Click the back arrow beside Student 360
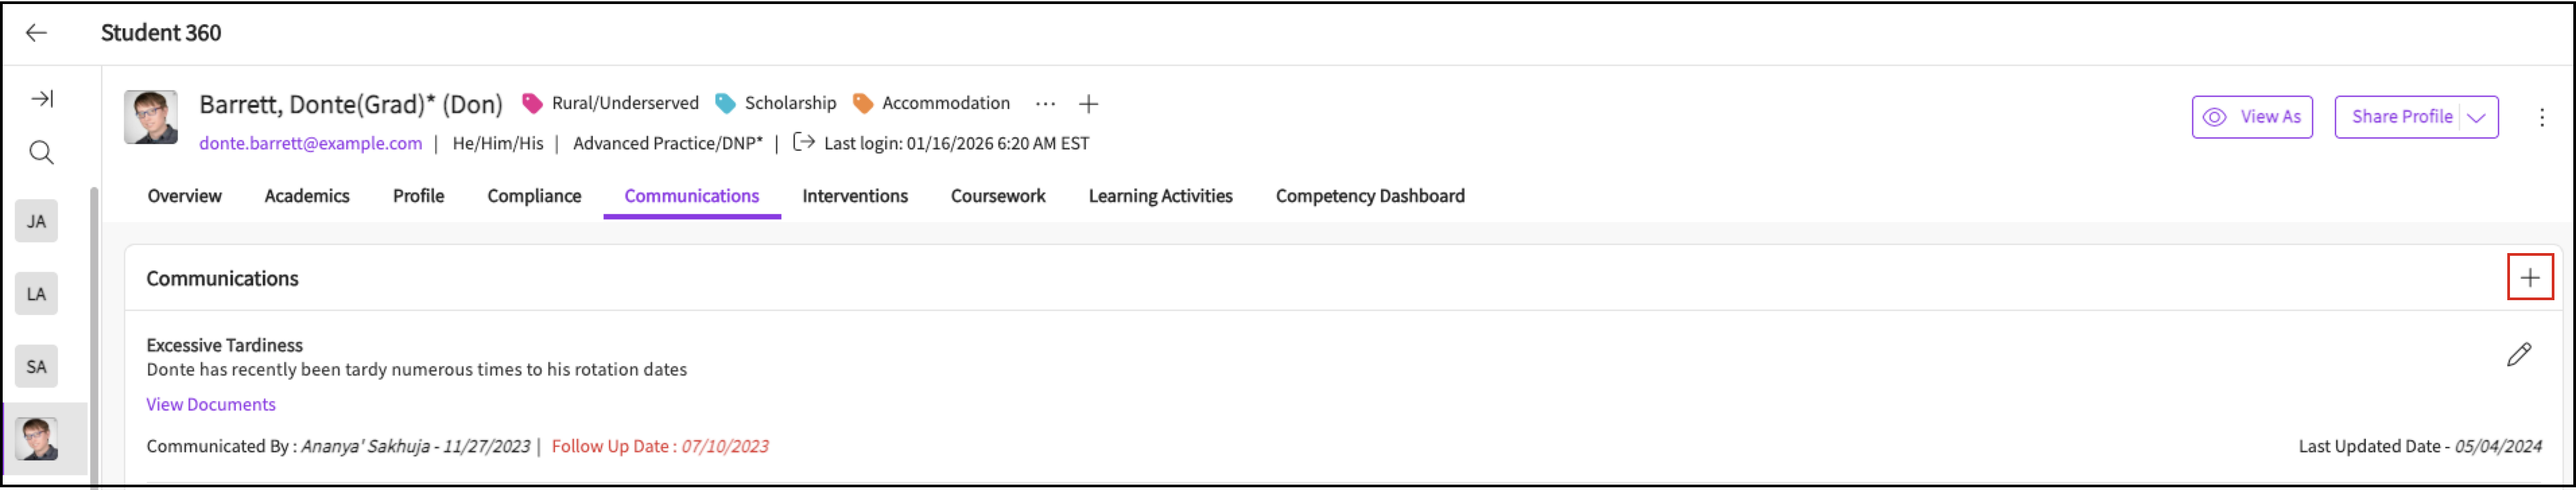This screenshot has height=490, width=2576. [36, 33]
